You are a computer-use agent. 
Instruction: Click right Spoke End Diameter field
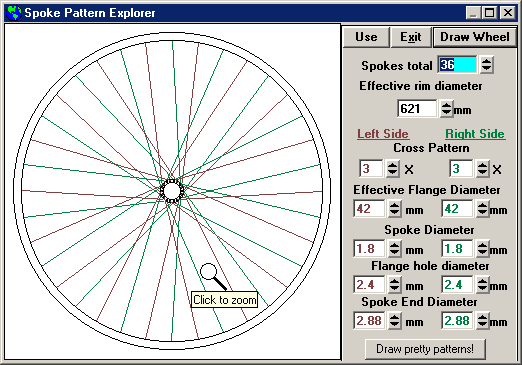pyautogui.click(x=457, y=321)
